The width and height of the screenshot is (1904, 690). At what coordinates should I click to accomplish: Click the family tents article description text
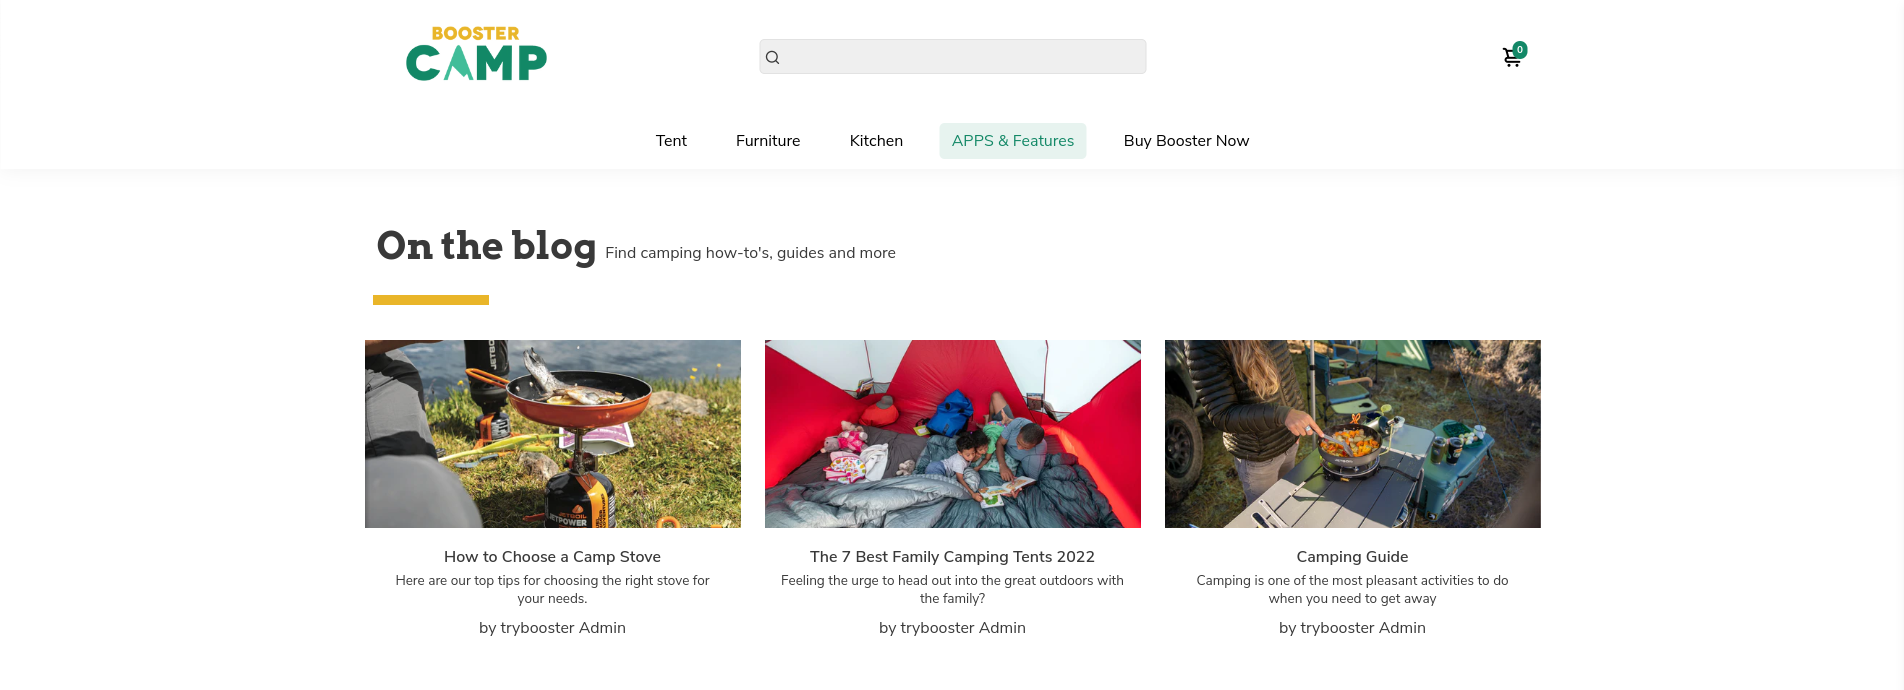point(952,589)
